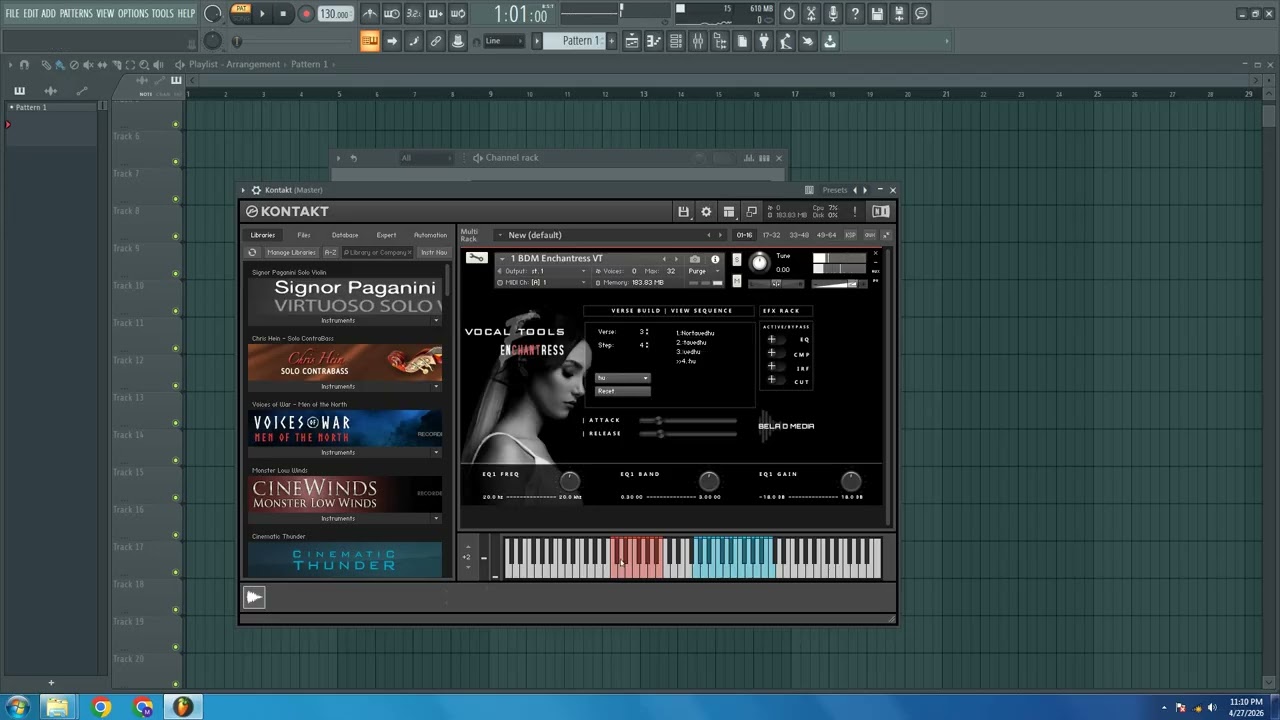Open Chris Hein Solo ContraBass Instruments dropdown
Image resolution: width=1280 pixels, height=720 pixels.
pos(436,386)
